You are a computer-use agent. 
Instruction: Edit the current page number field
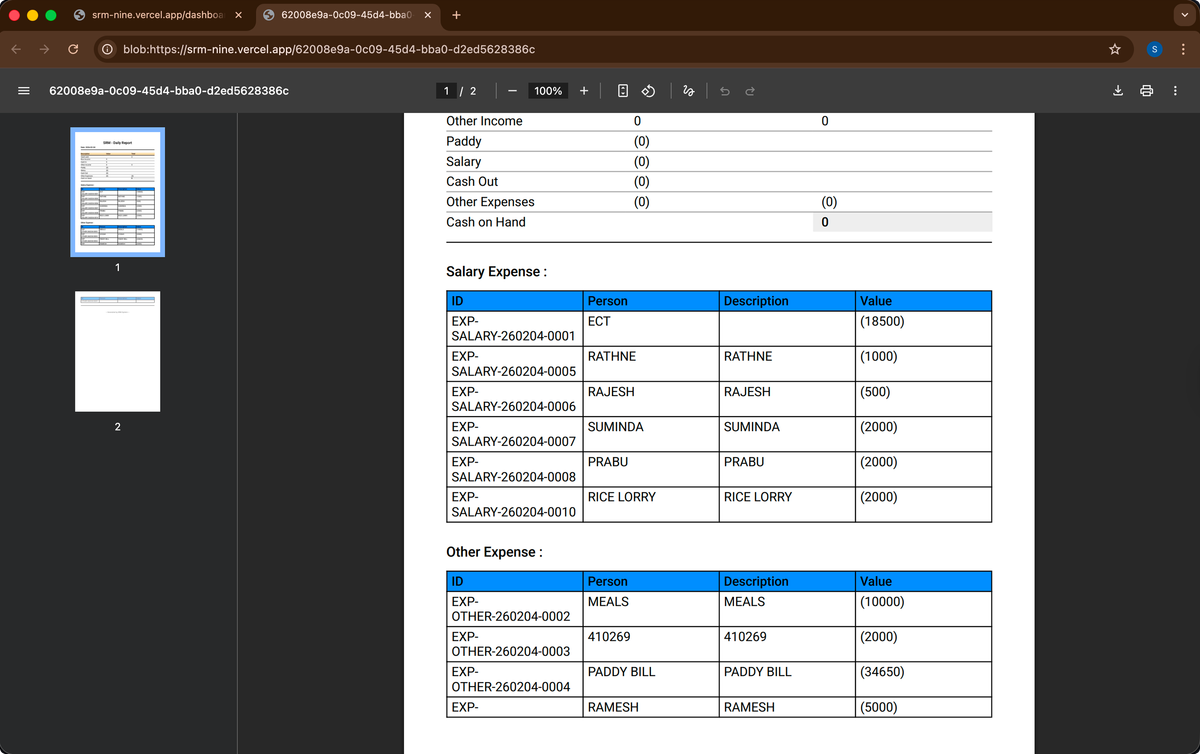(445, 91)
